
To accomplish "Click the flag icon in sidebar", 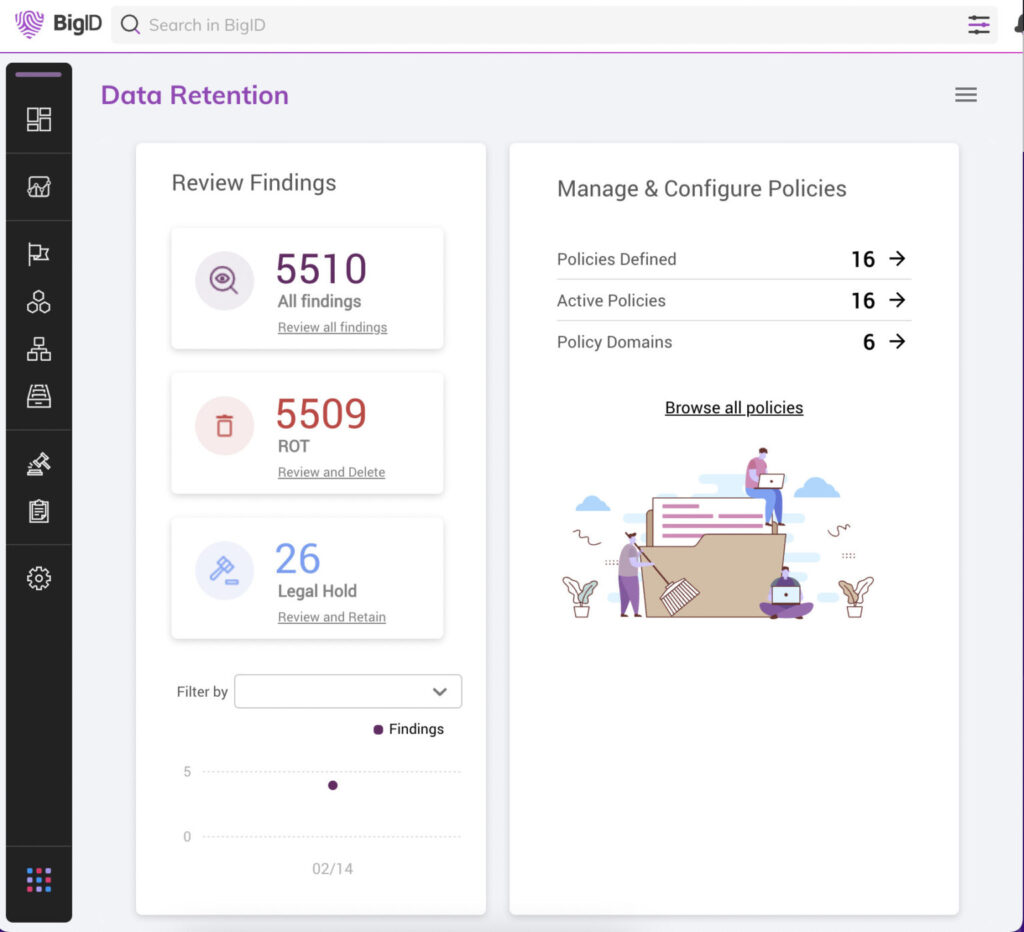I will 39,254.
